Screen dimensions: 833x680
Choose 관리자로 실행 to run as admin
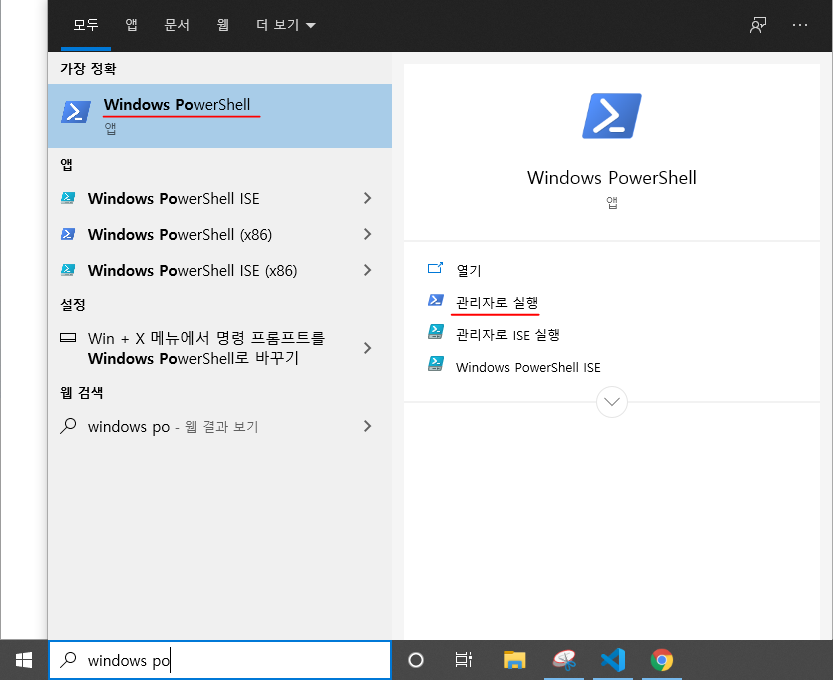pos(497,302)
